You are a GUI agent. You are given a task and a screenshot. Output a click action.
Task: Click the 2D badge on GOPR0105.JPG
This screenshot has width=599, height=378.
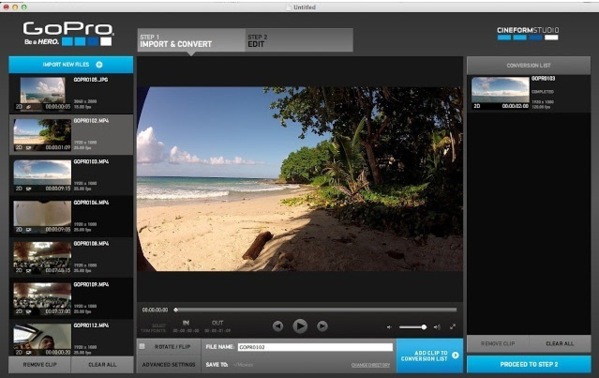click(x=19, y=107)
